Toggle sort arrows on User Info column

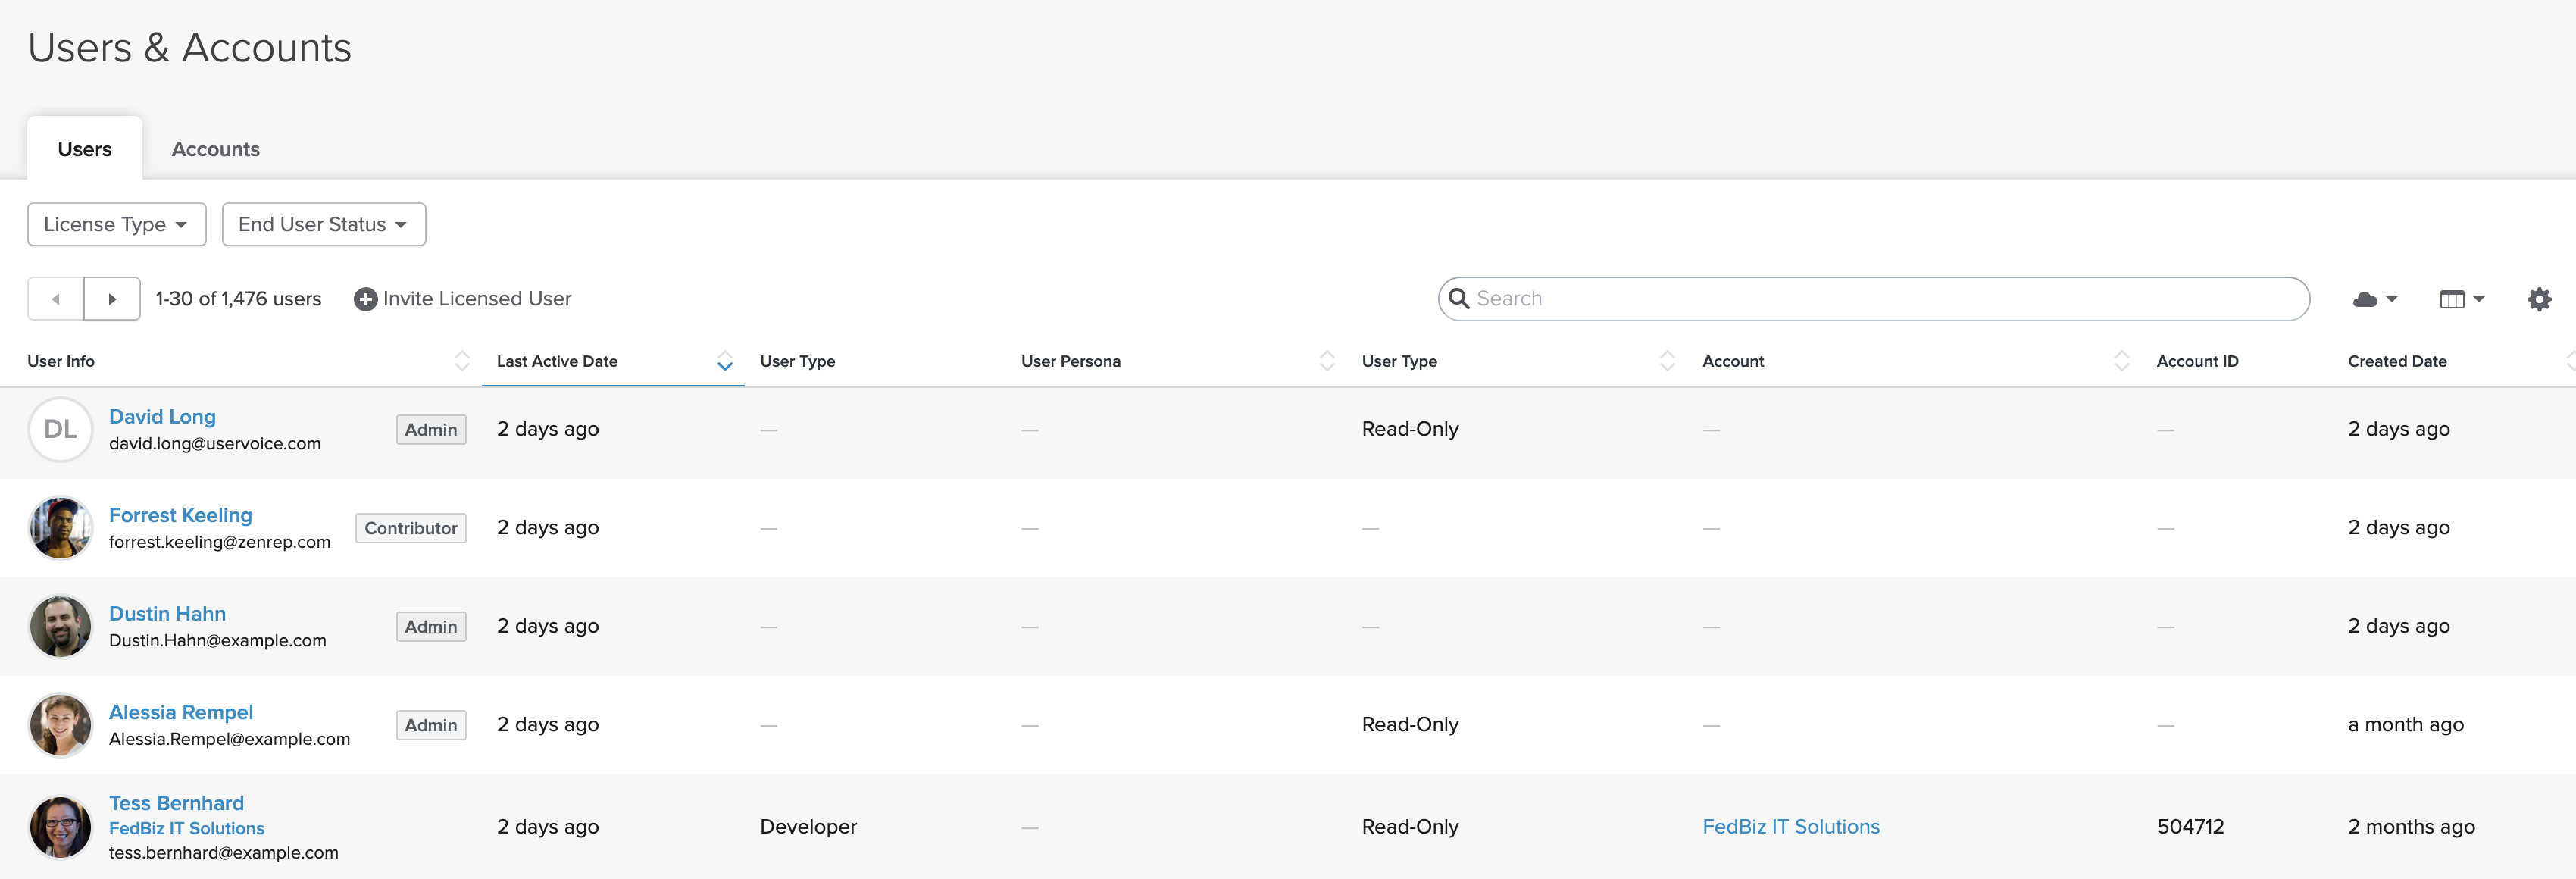tap(461, 361)
